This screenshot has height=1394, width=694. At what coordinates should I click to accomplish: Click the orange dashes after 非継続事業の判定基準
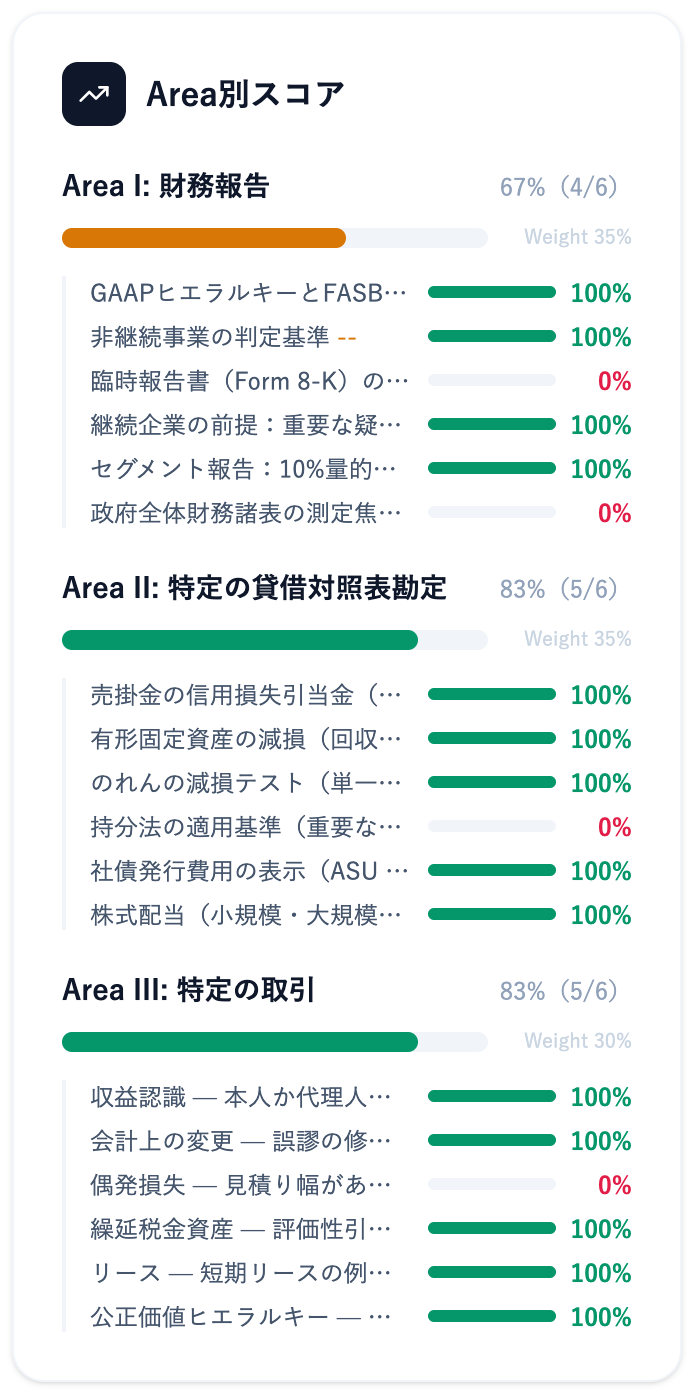(x=347, y=337)
